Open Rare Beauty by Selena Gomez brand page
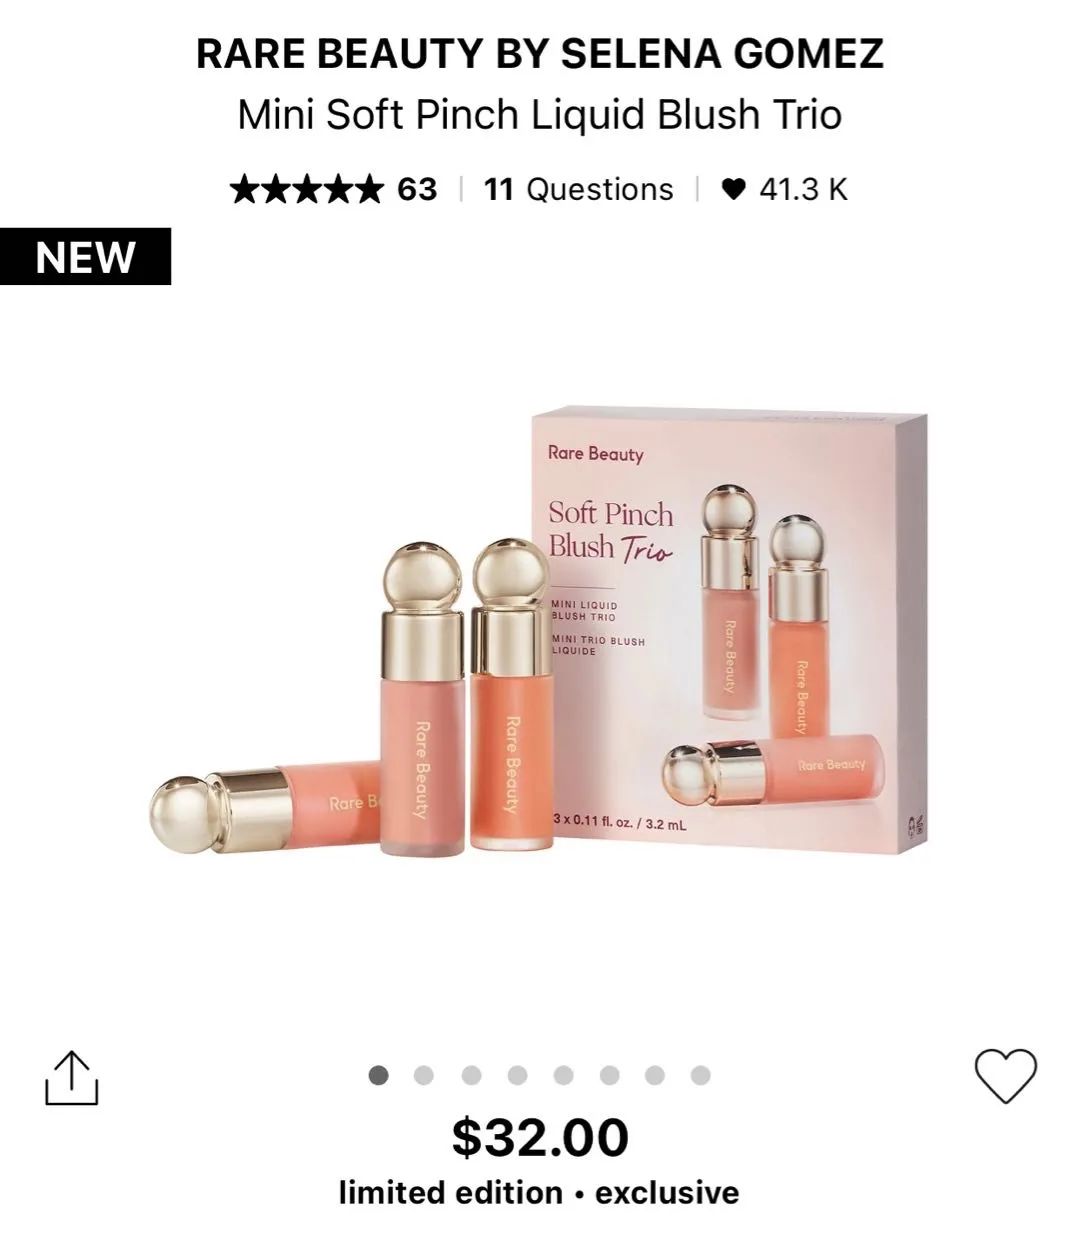This screenshot has width=1080, height=1234. [540, 53]
